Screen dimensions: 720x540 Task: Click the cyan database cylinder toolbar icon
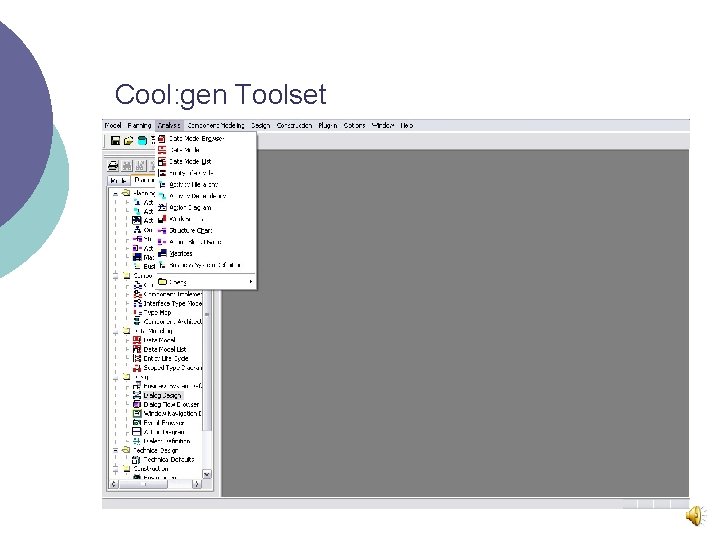(x=142, y=141)
